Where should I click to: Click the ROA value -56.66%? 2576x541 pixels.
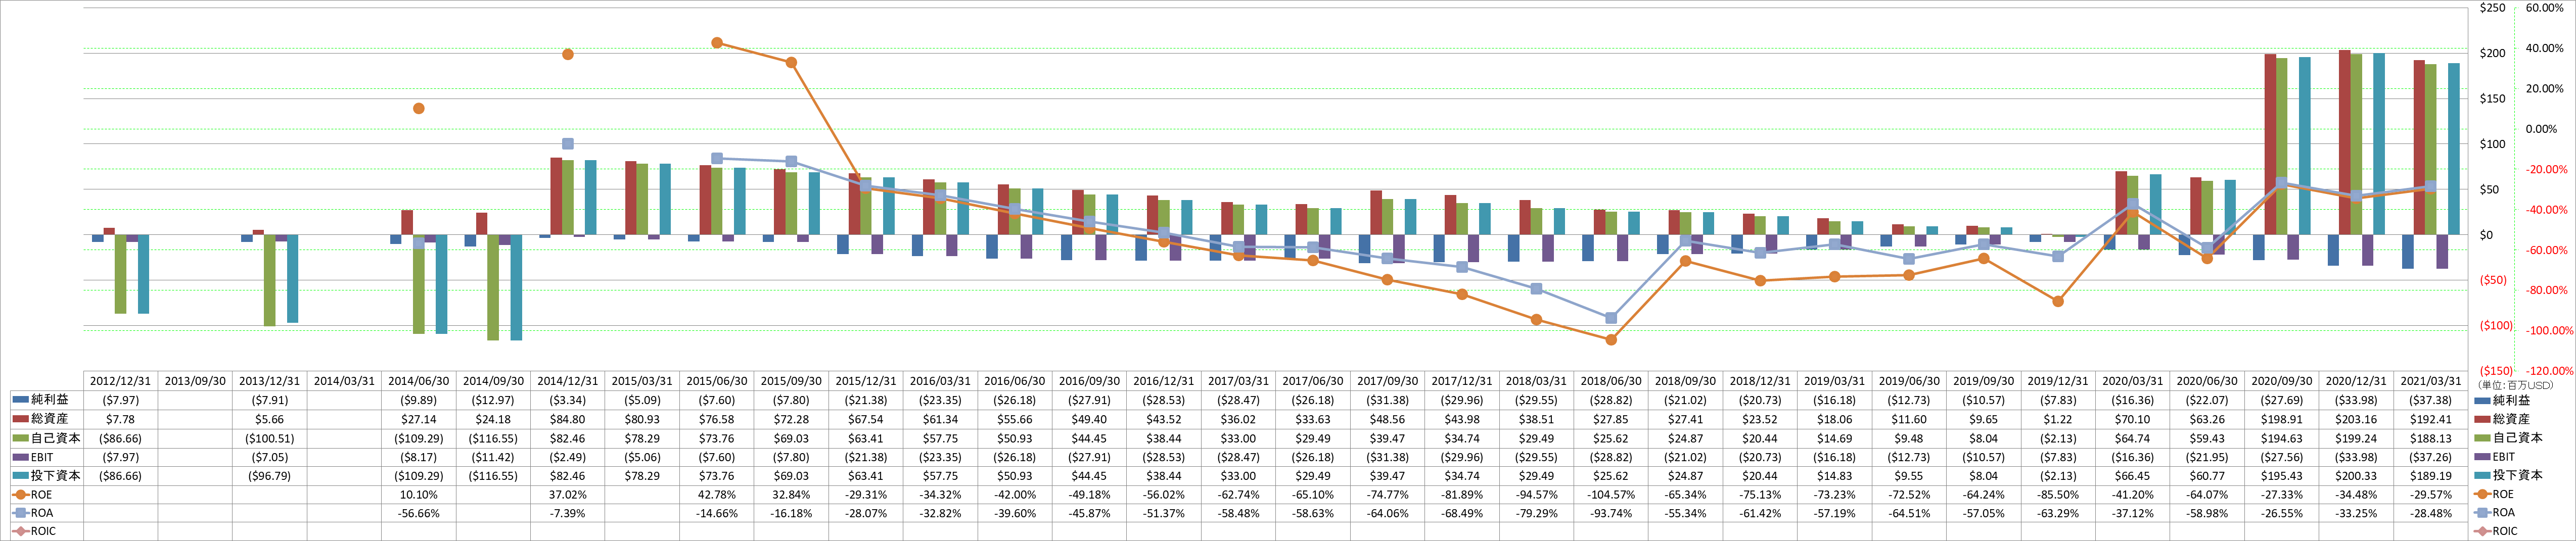(x=418, y=513)
